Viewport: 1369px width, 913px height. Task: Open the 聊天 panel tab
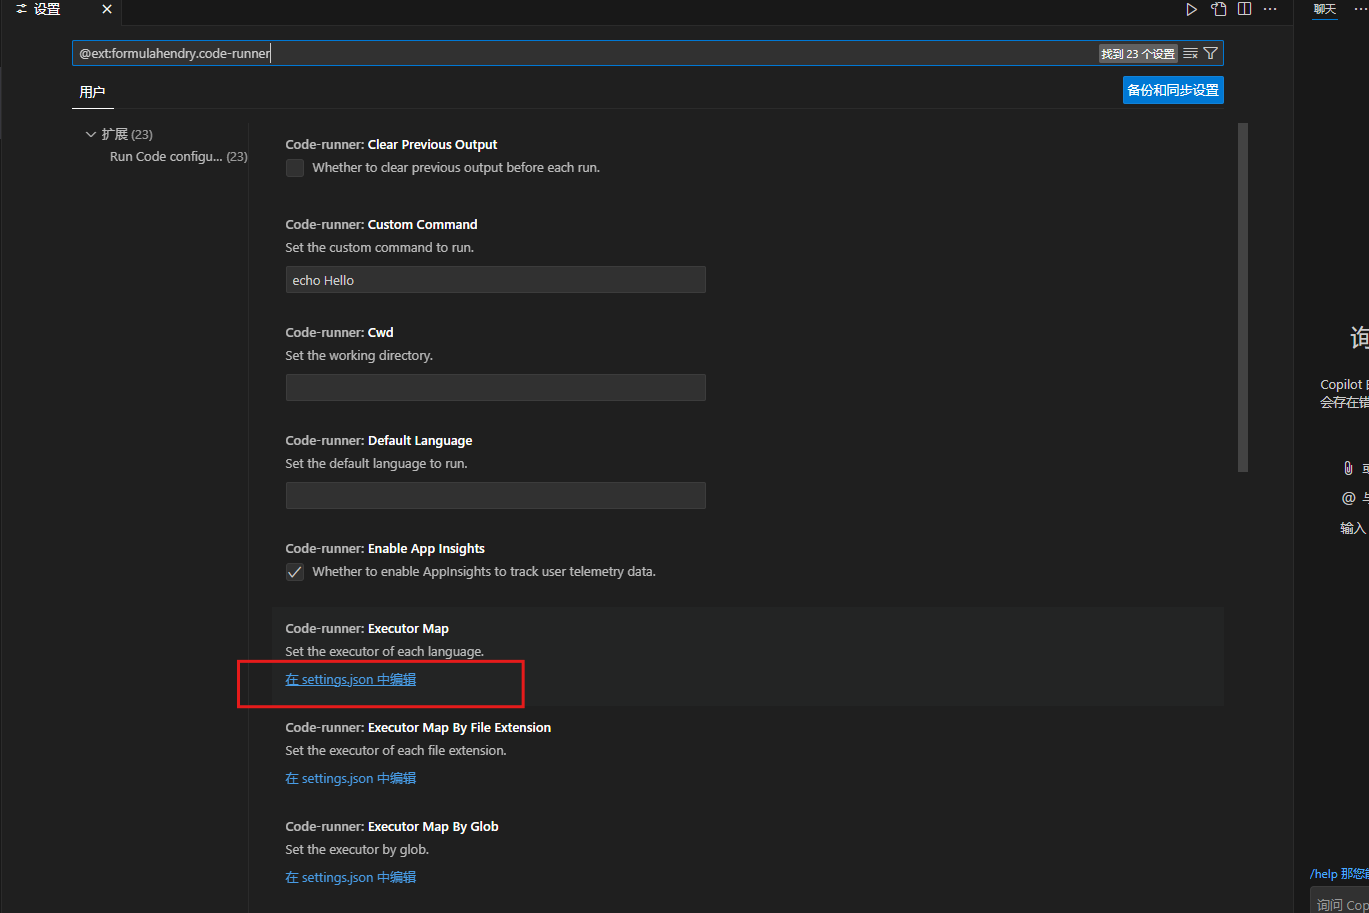click(x=1325, y=9)
